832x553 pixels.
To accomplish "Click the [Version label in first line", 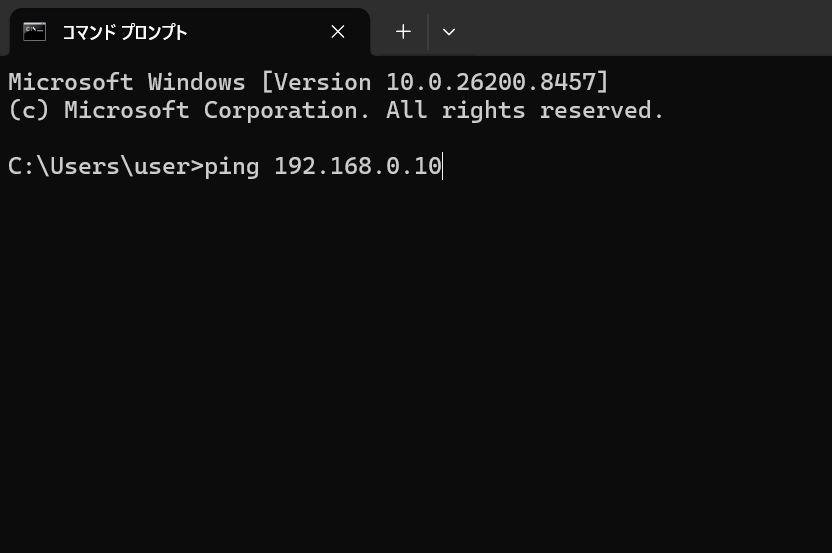I will pos(316,82).
